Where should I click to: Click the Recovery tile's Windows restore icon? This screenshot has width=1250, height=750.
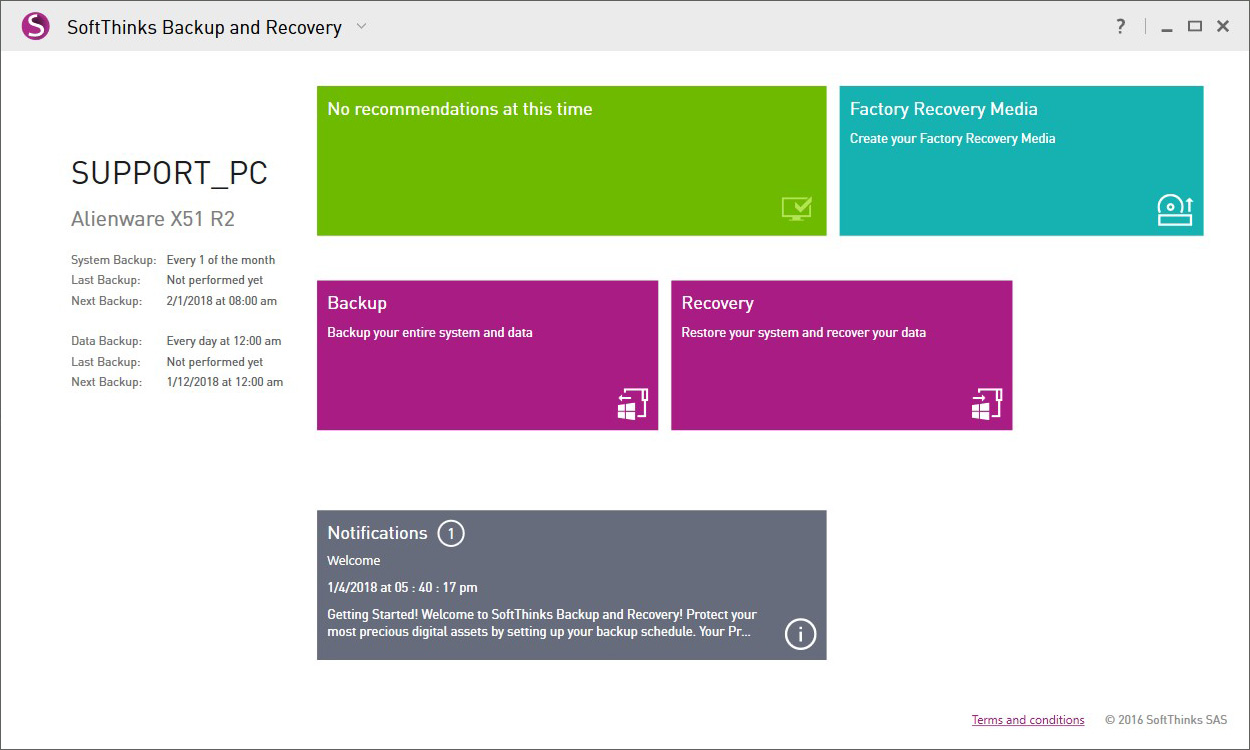coord(987,403)
